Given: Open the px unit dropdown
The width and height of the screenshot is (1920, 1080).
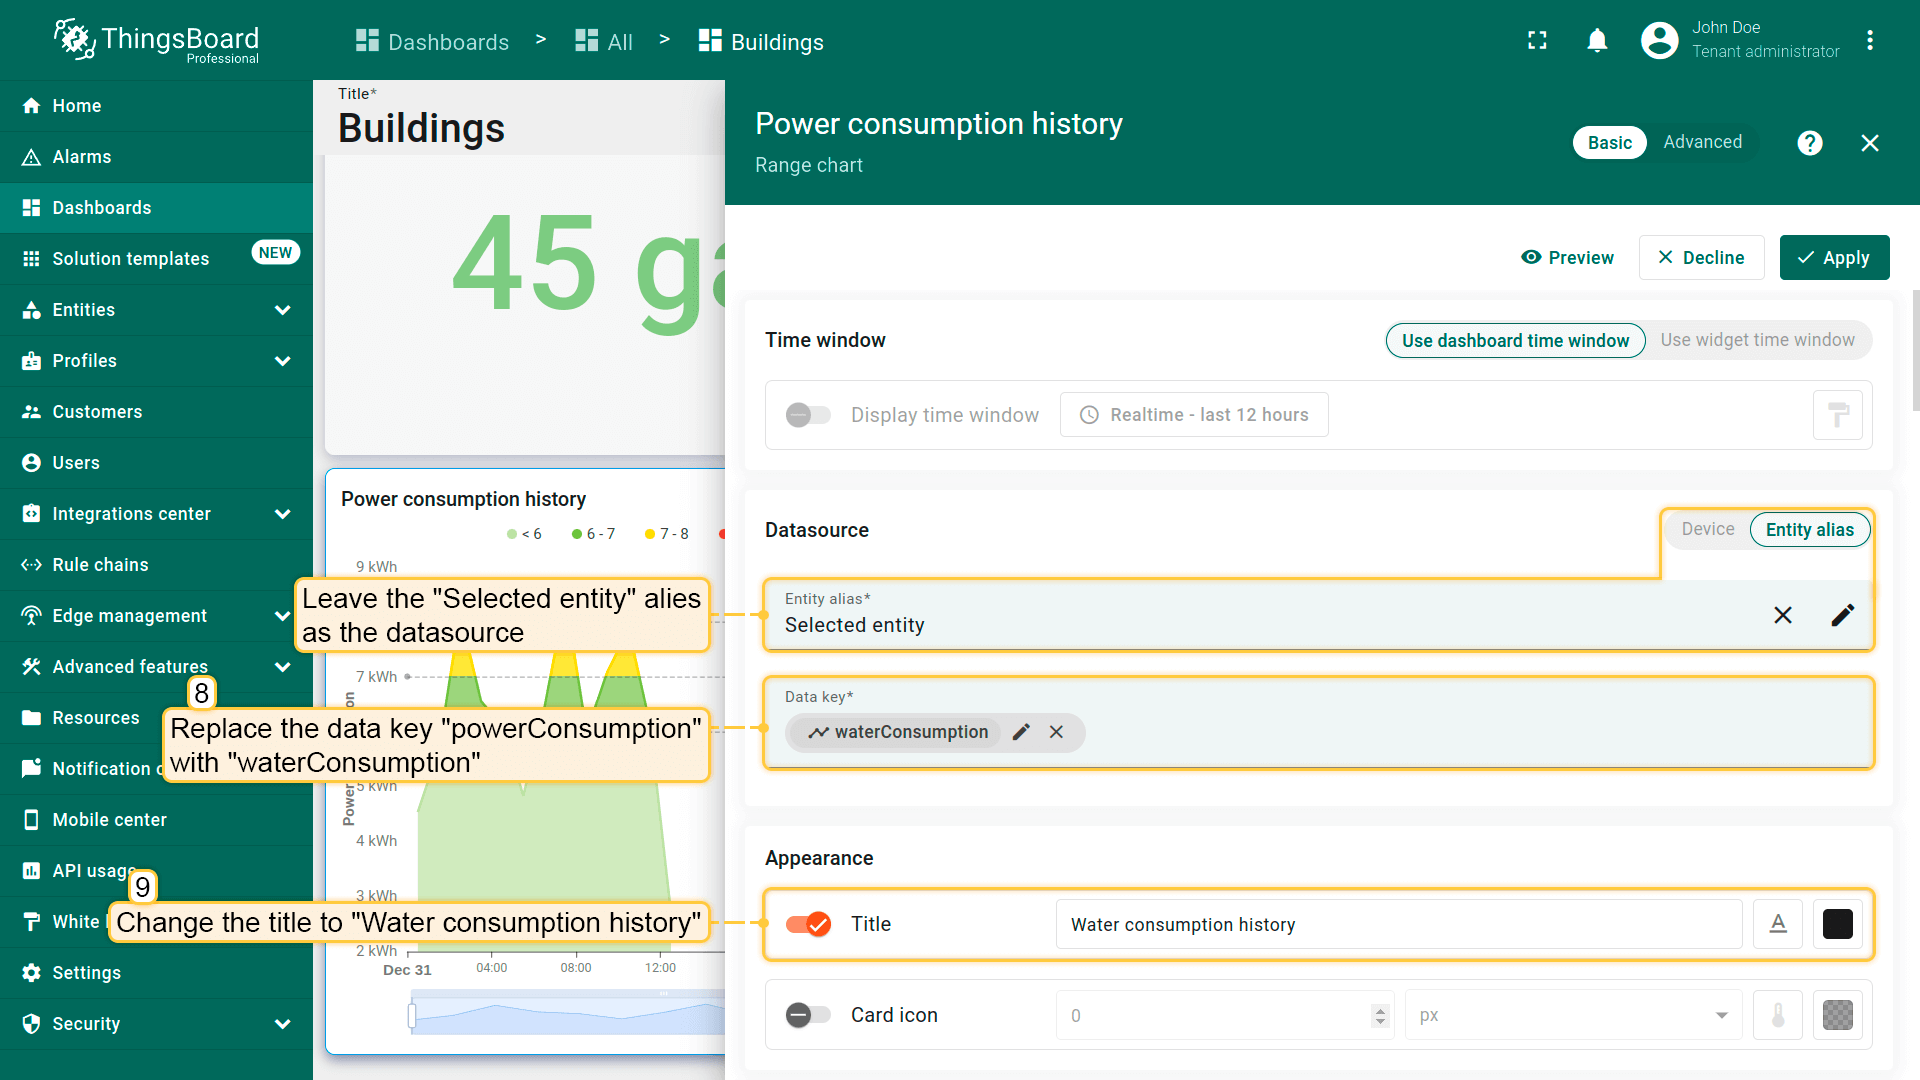Looking at the screenshot, I should coord(1573,1015).
